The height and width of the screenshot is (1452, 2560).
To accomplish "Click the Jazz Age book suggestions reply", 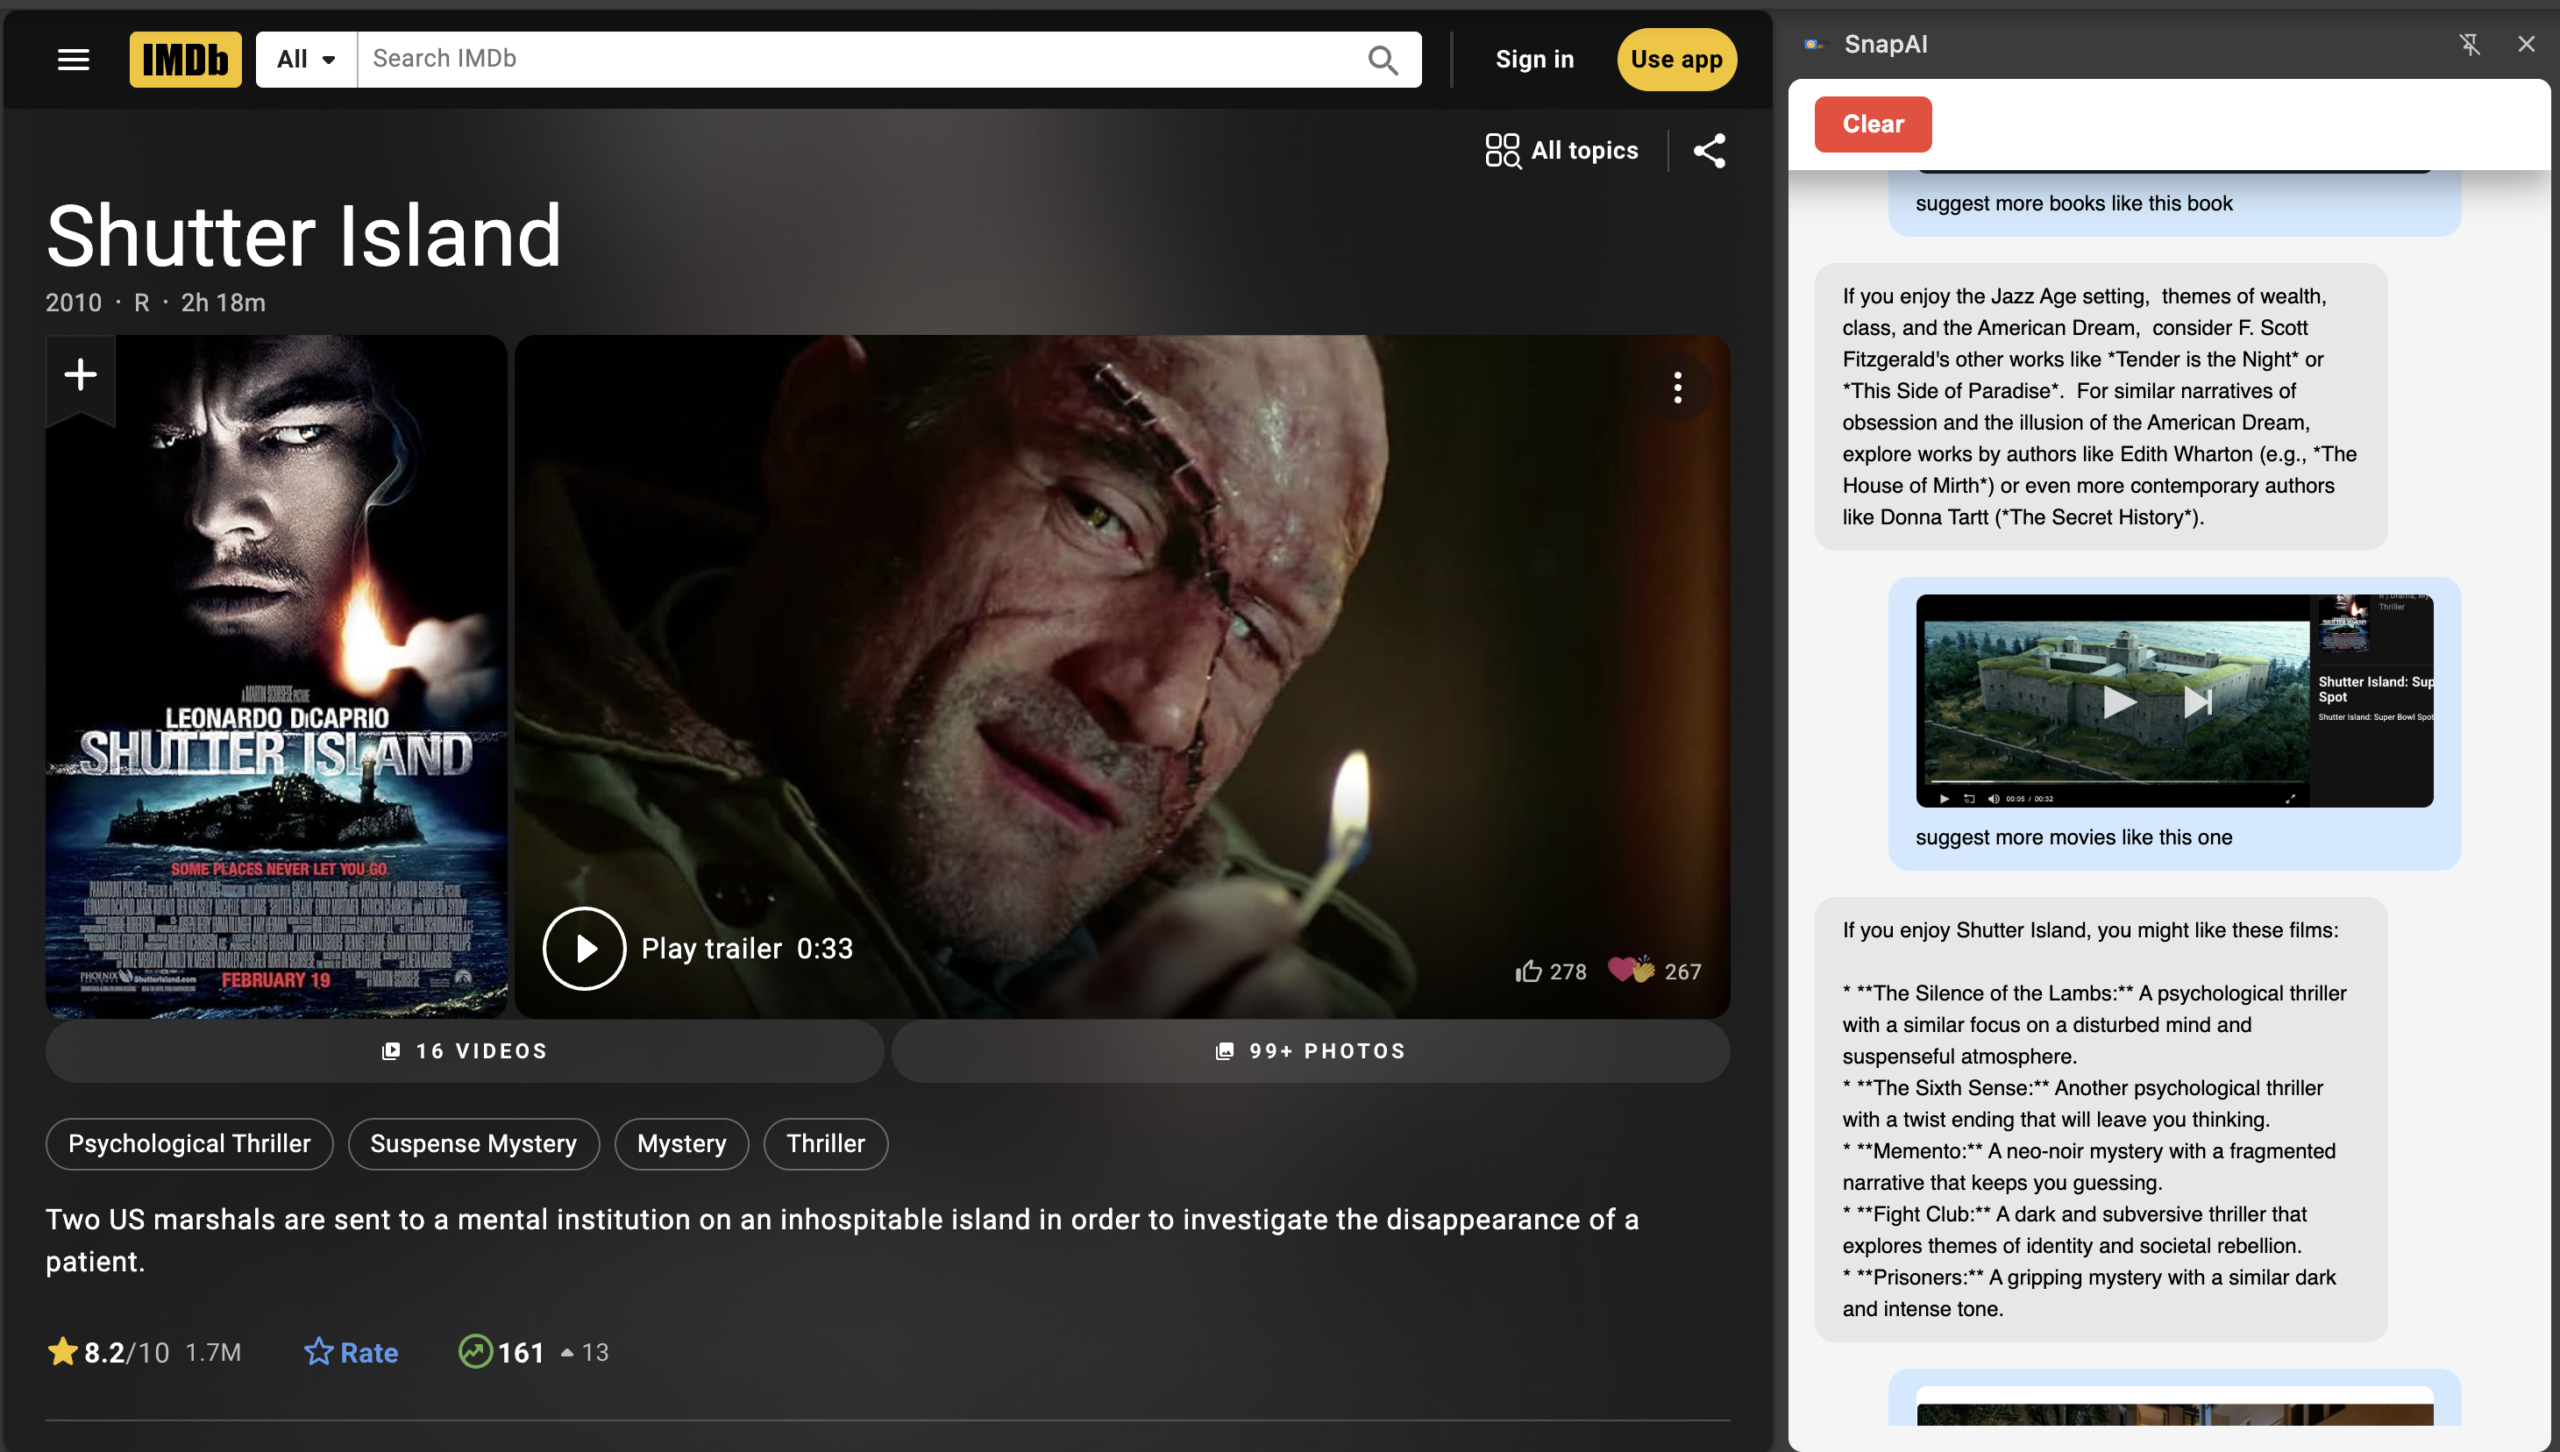I will coord(2100,406).
